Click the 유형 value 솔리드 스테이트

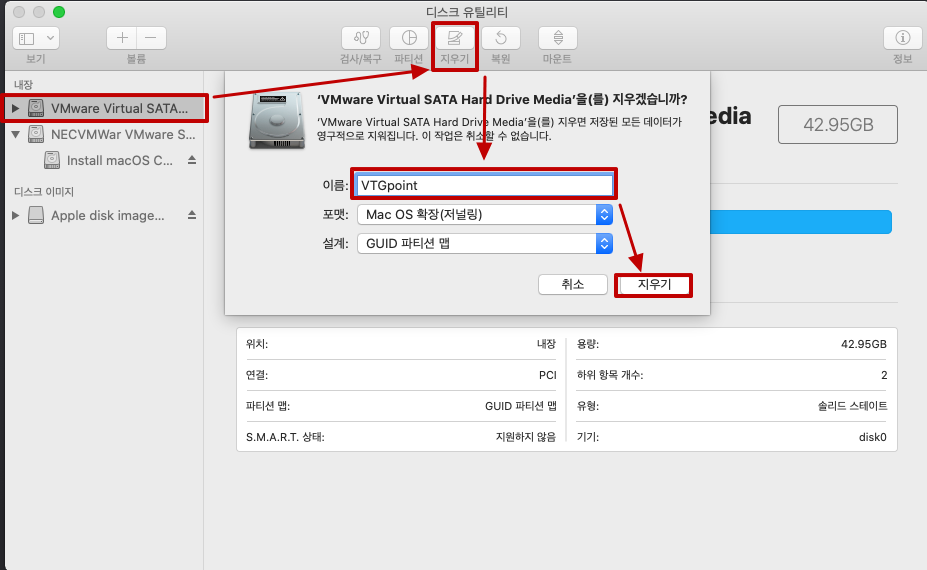point(853,406)
